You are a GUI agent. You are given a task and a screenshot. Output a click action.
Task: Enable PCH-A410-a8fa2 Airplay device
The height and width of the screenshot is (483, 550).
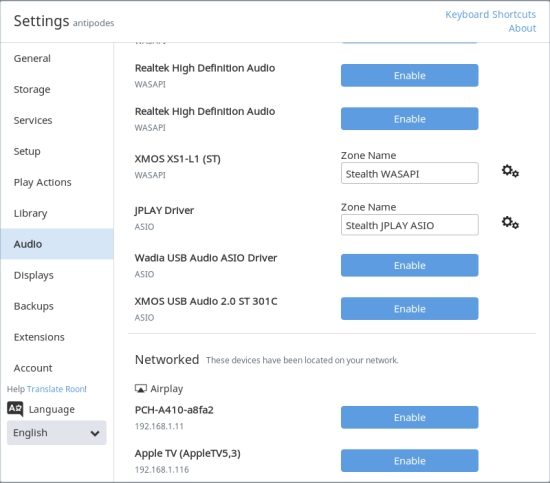[409, 417]
